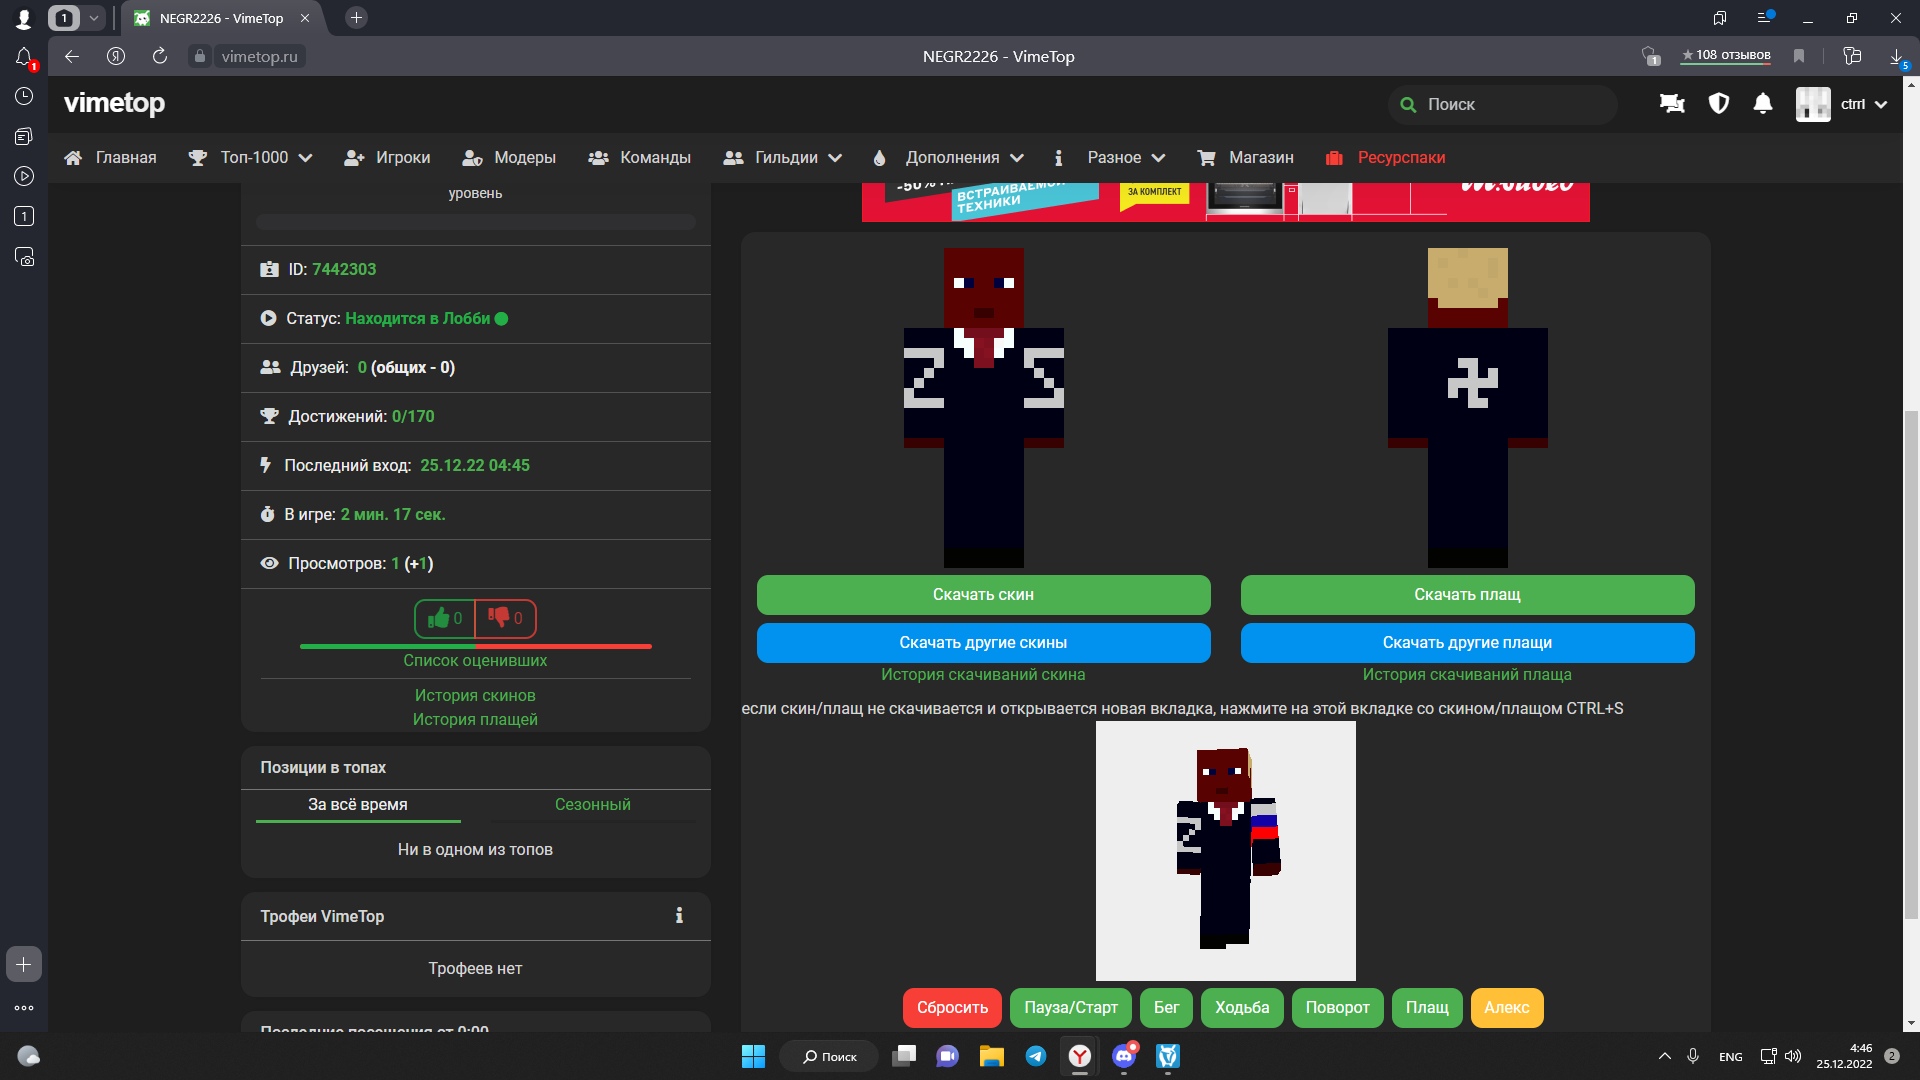Click the thumbs down dislike button
This screenshot has height=1080, width=1920.
pyautogui.click(x=505, y=618)
